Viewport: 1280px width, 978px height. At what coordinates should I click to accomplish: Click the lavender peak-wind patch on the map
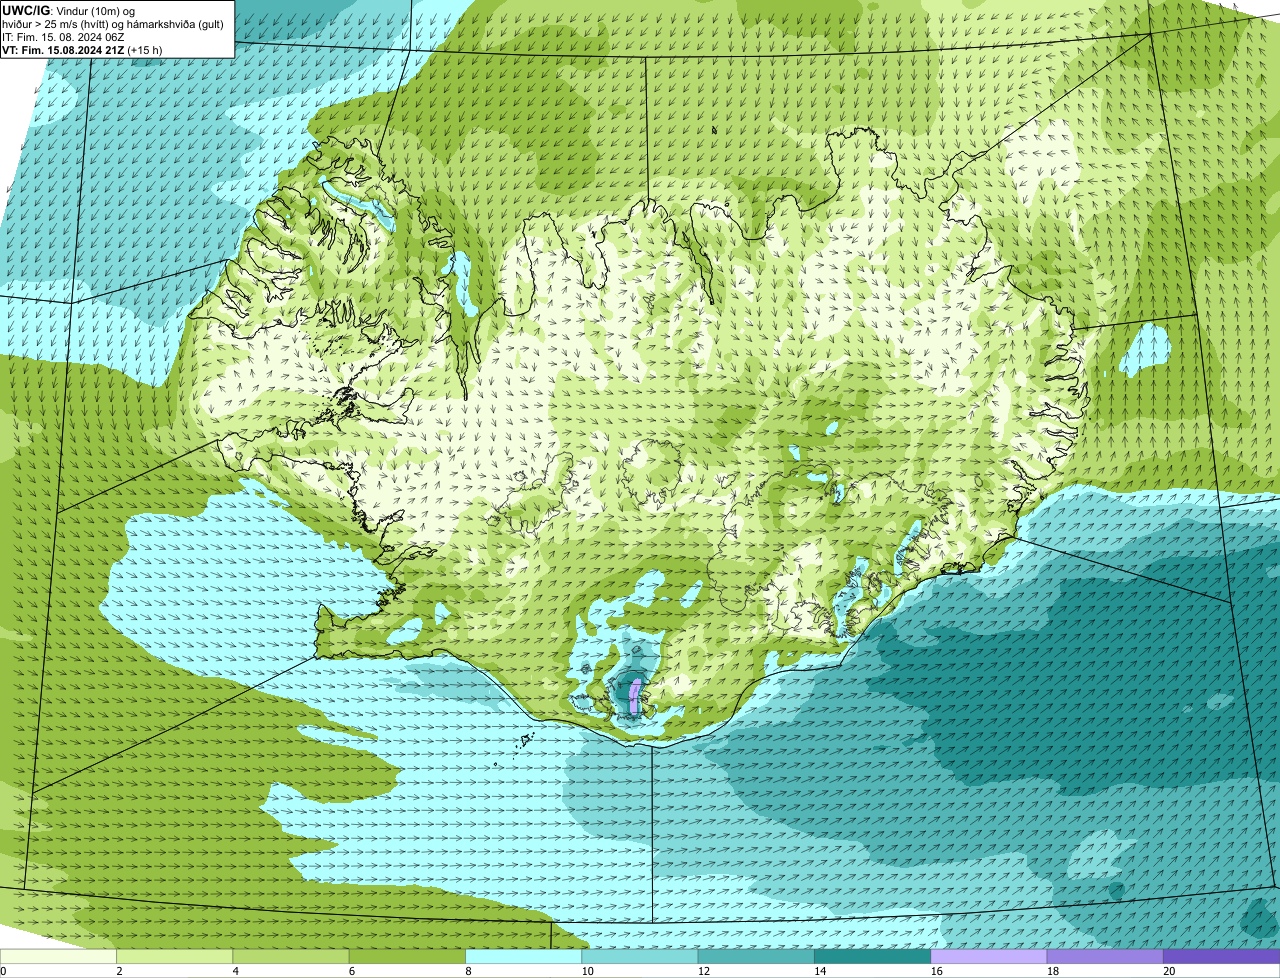coord(635,696)
